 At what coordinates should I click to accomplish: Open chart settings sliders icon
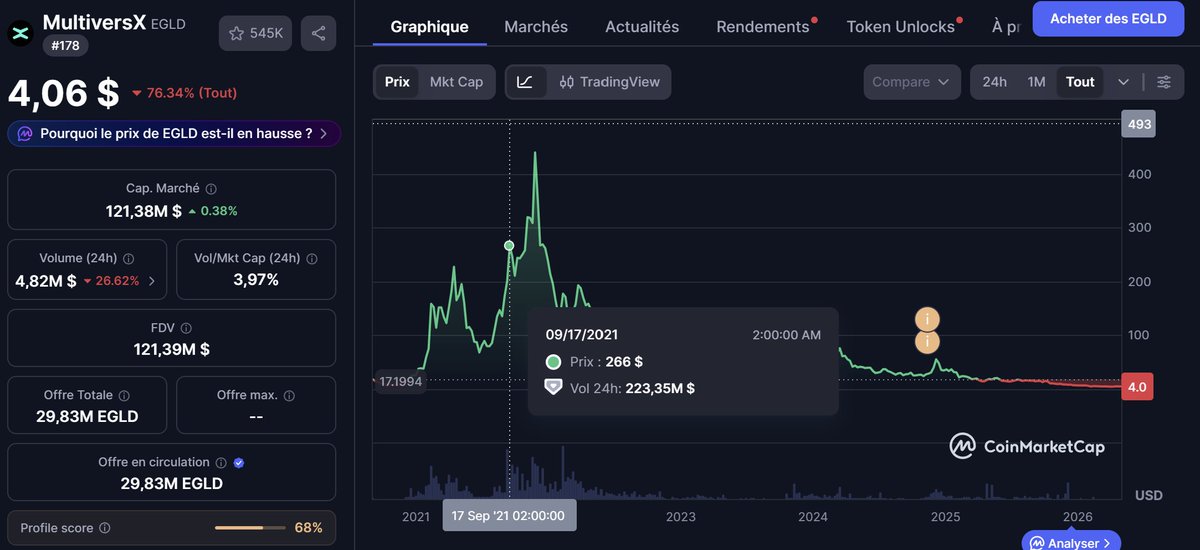pos(1163,82)
